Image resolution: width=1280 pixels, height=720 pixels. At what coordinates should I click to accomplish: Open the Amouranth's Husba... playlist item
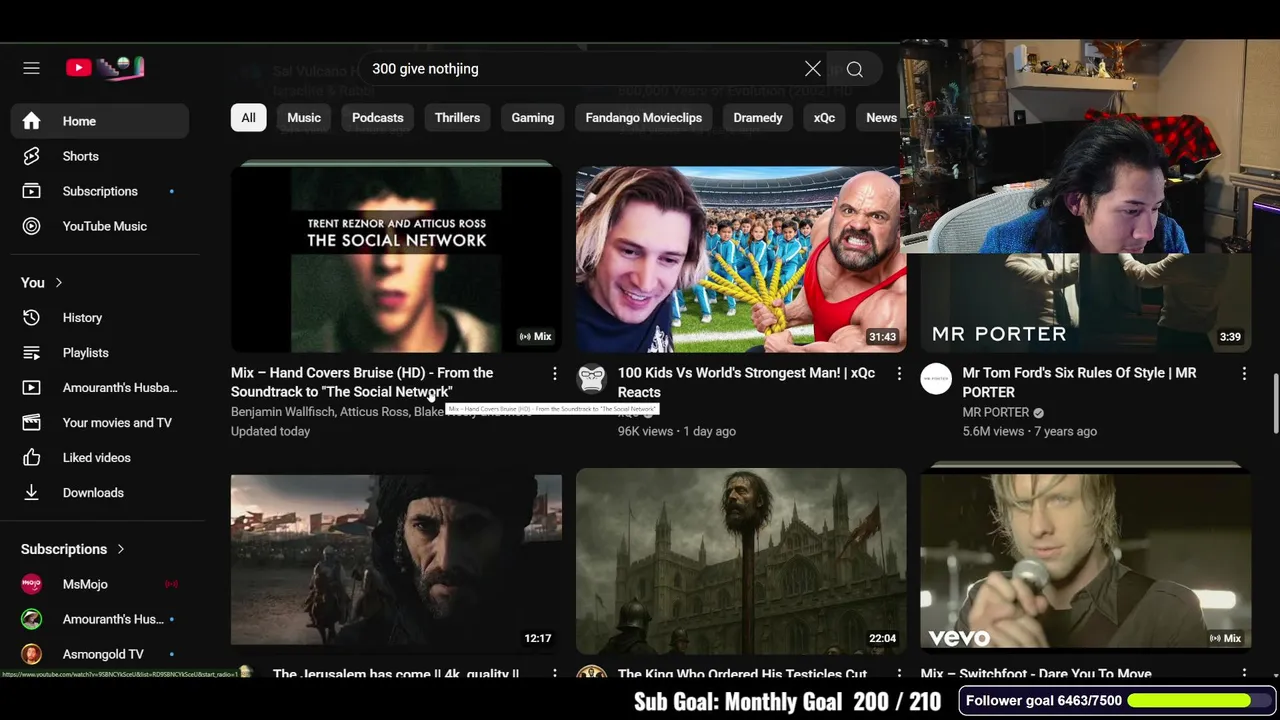(100, 388)
